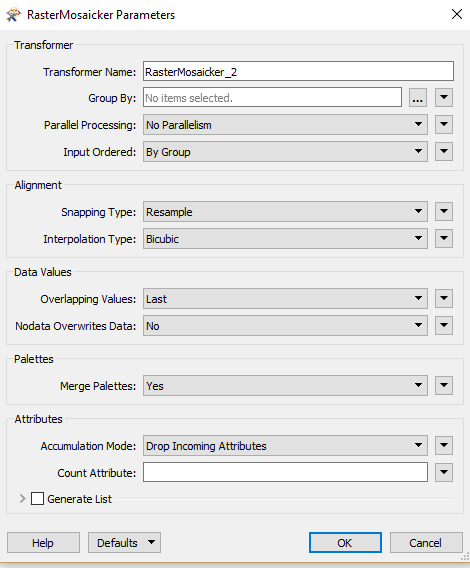Open the Interpolation Type Bicubic dropdown

tap(285, 238)
